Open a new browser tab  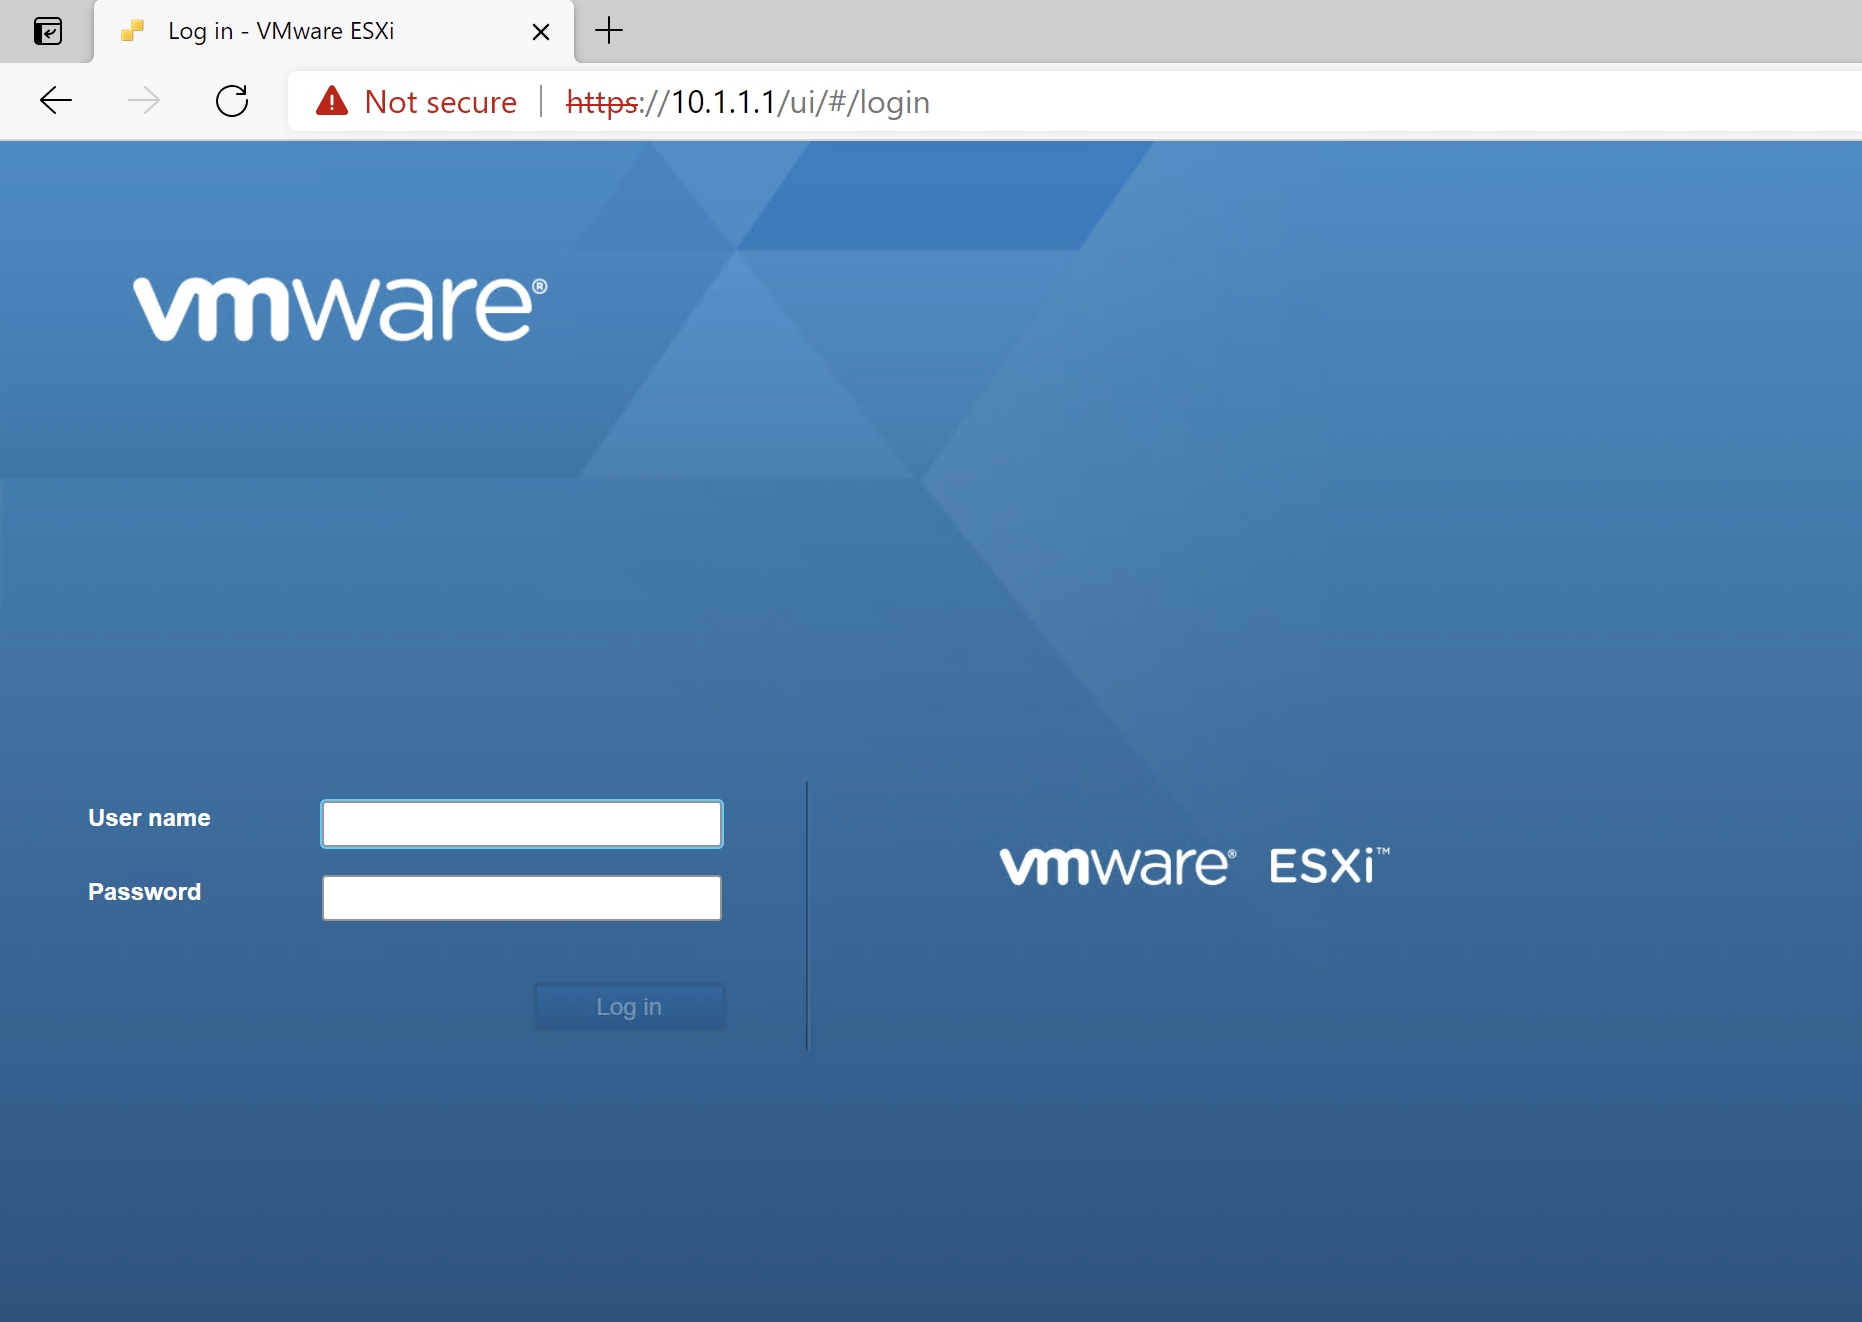(608, 31)
